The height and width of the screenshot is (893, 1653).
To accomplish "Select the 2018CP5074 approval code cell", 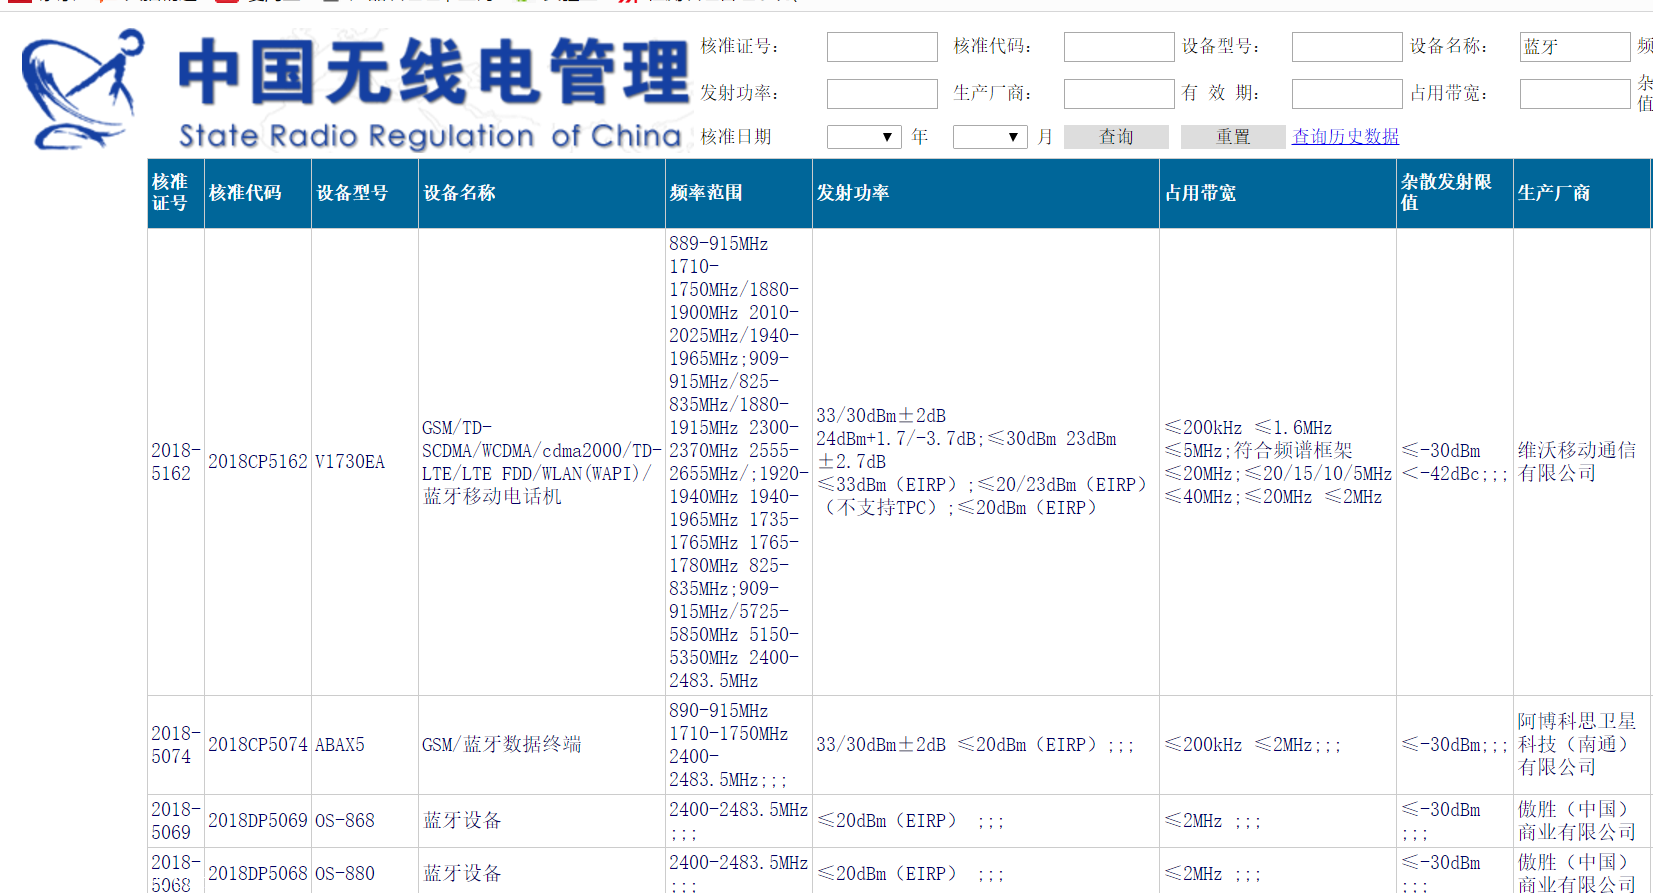I will [258, 745].
